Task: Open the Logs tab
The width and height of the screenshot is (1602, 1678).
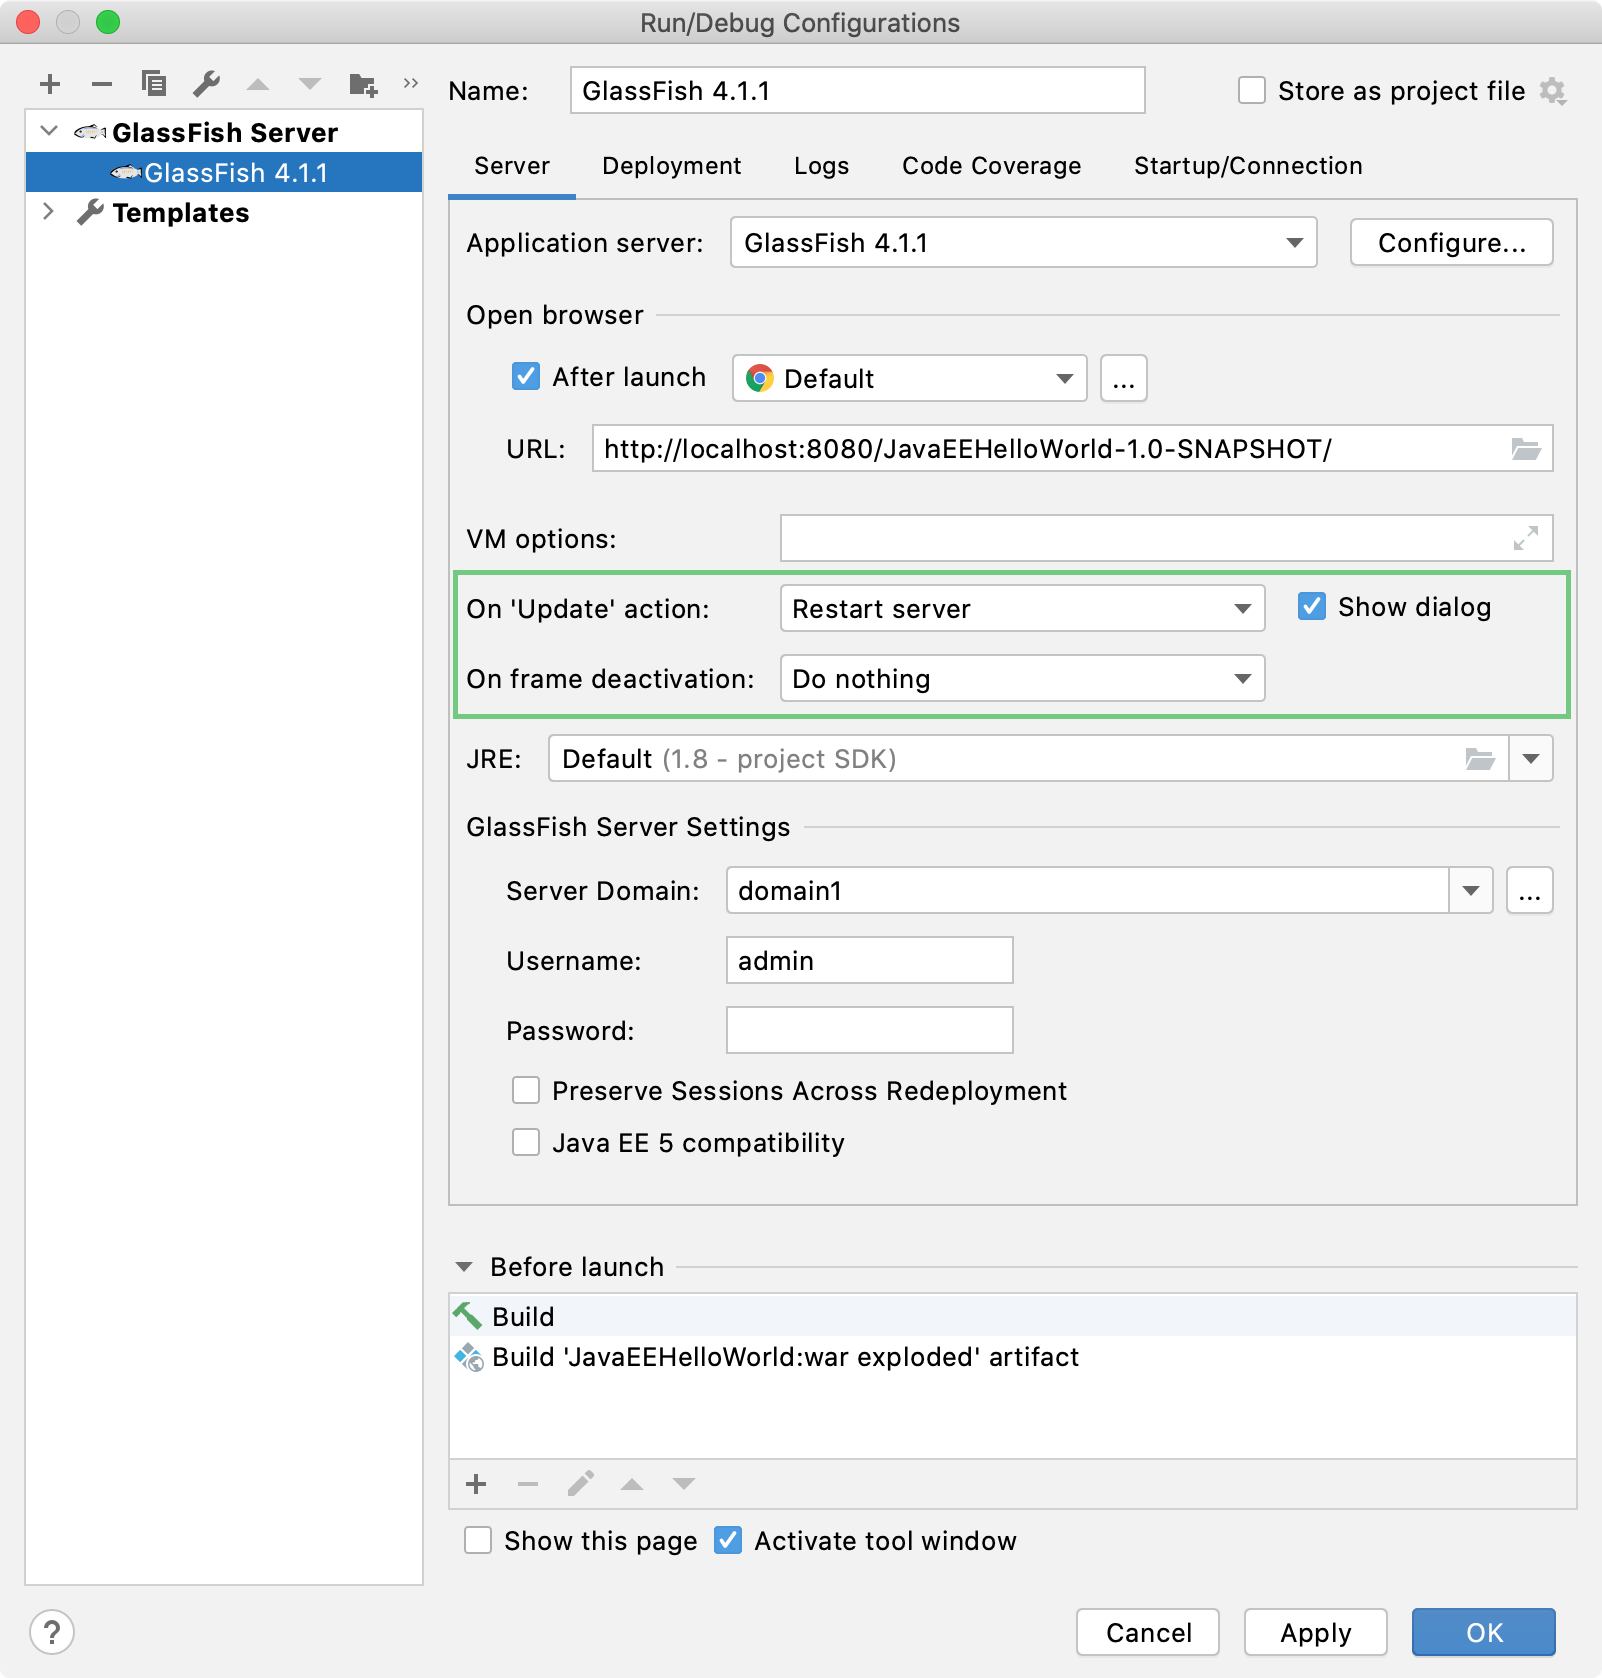Action: click(x=821, y=166)
